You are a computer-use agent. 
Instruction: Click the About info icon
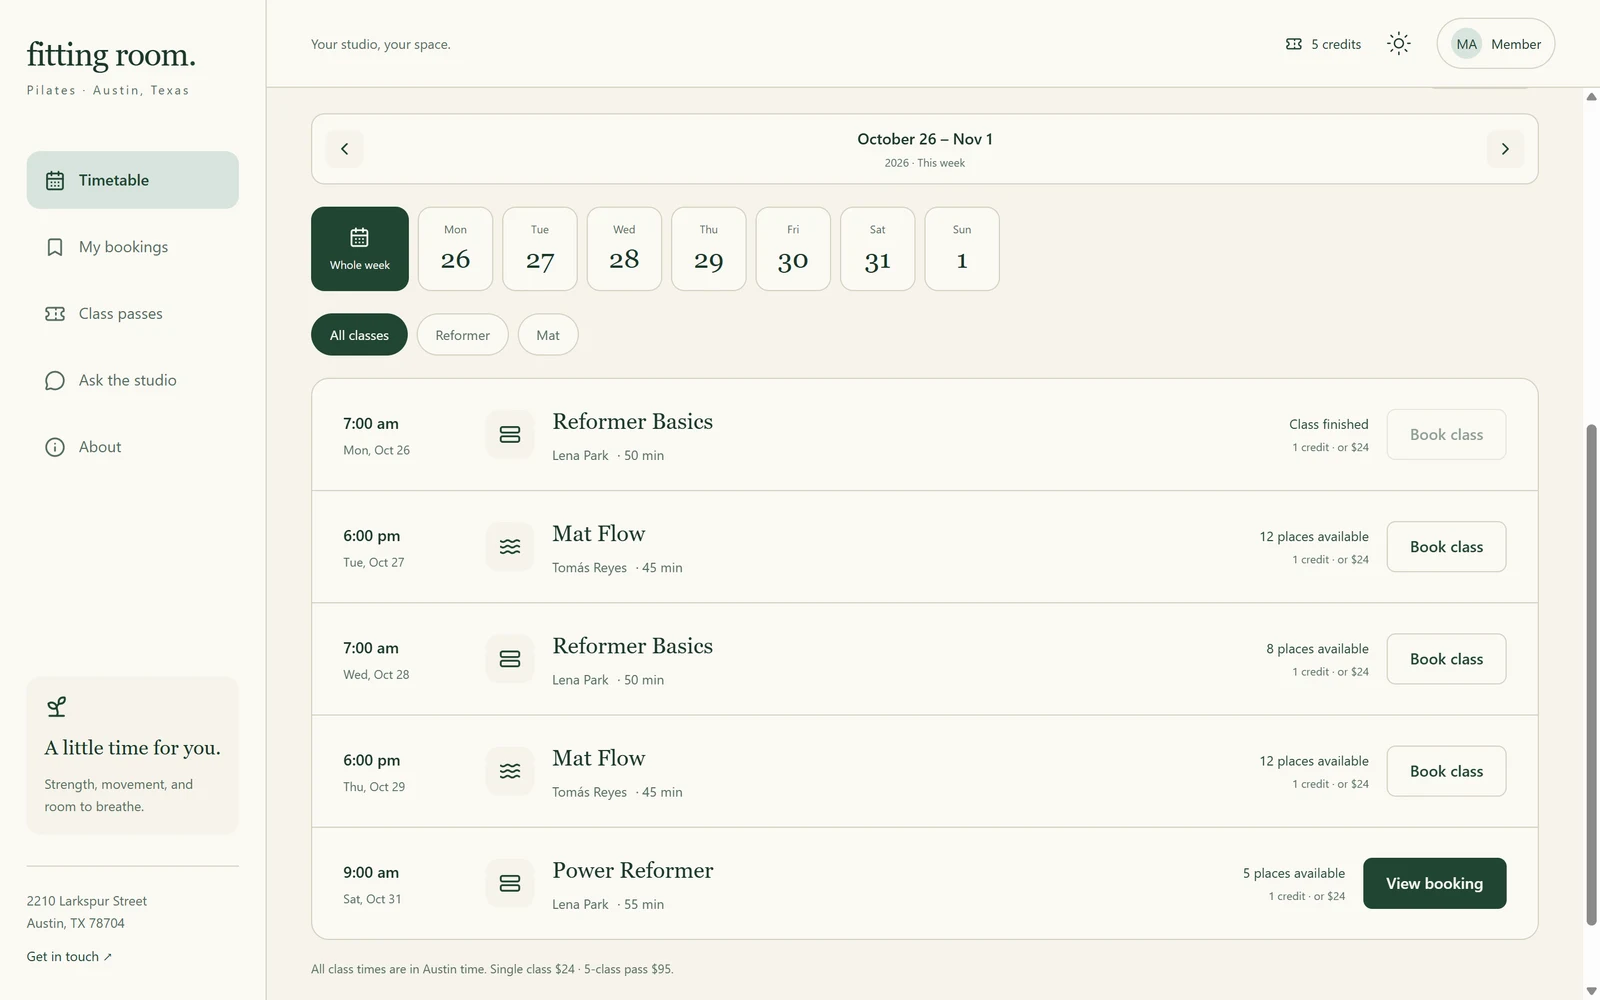pos(55,447)
